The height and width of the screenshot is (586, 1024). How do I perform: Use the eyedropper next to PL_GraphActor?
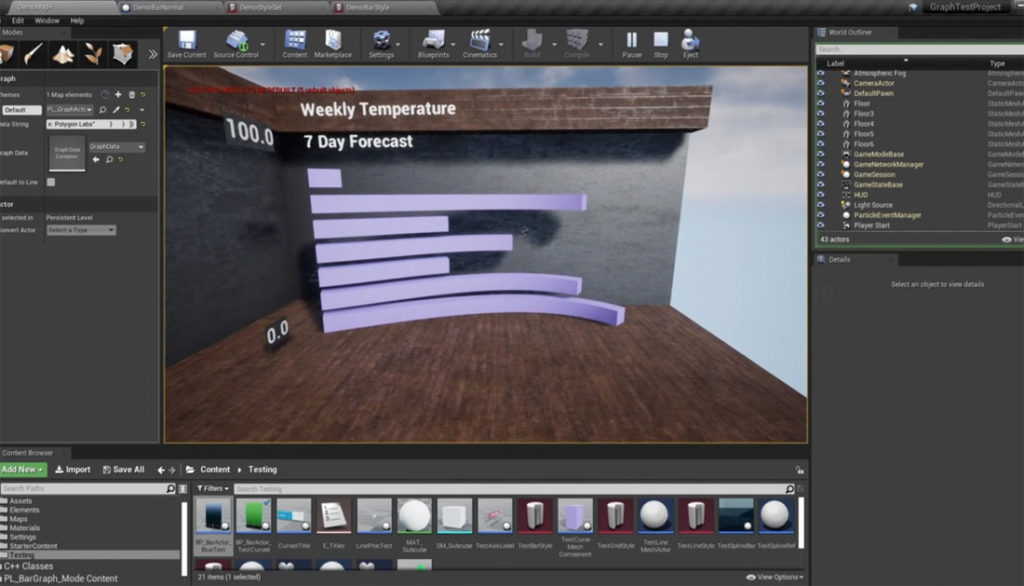[115, 109]
